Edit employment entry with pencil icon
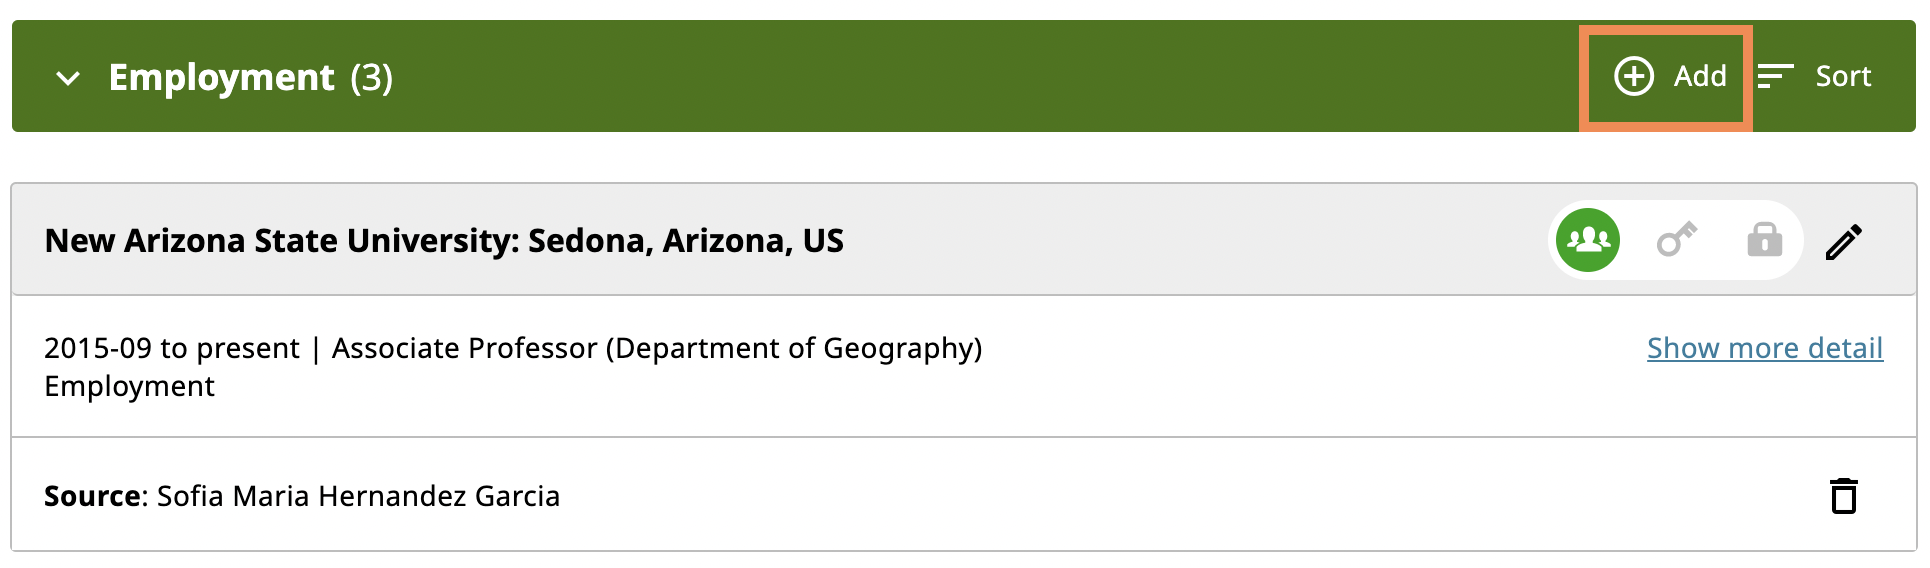Viewport: 1930px width, 568px height. (1844, 241)
